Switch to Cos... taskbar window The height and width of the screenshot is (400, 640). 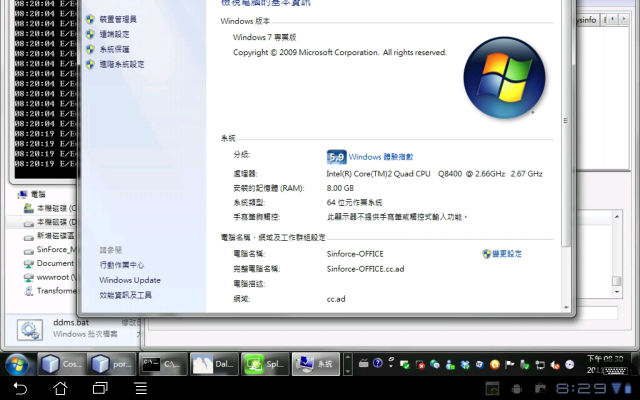[62, 364]
